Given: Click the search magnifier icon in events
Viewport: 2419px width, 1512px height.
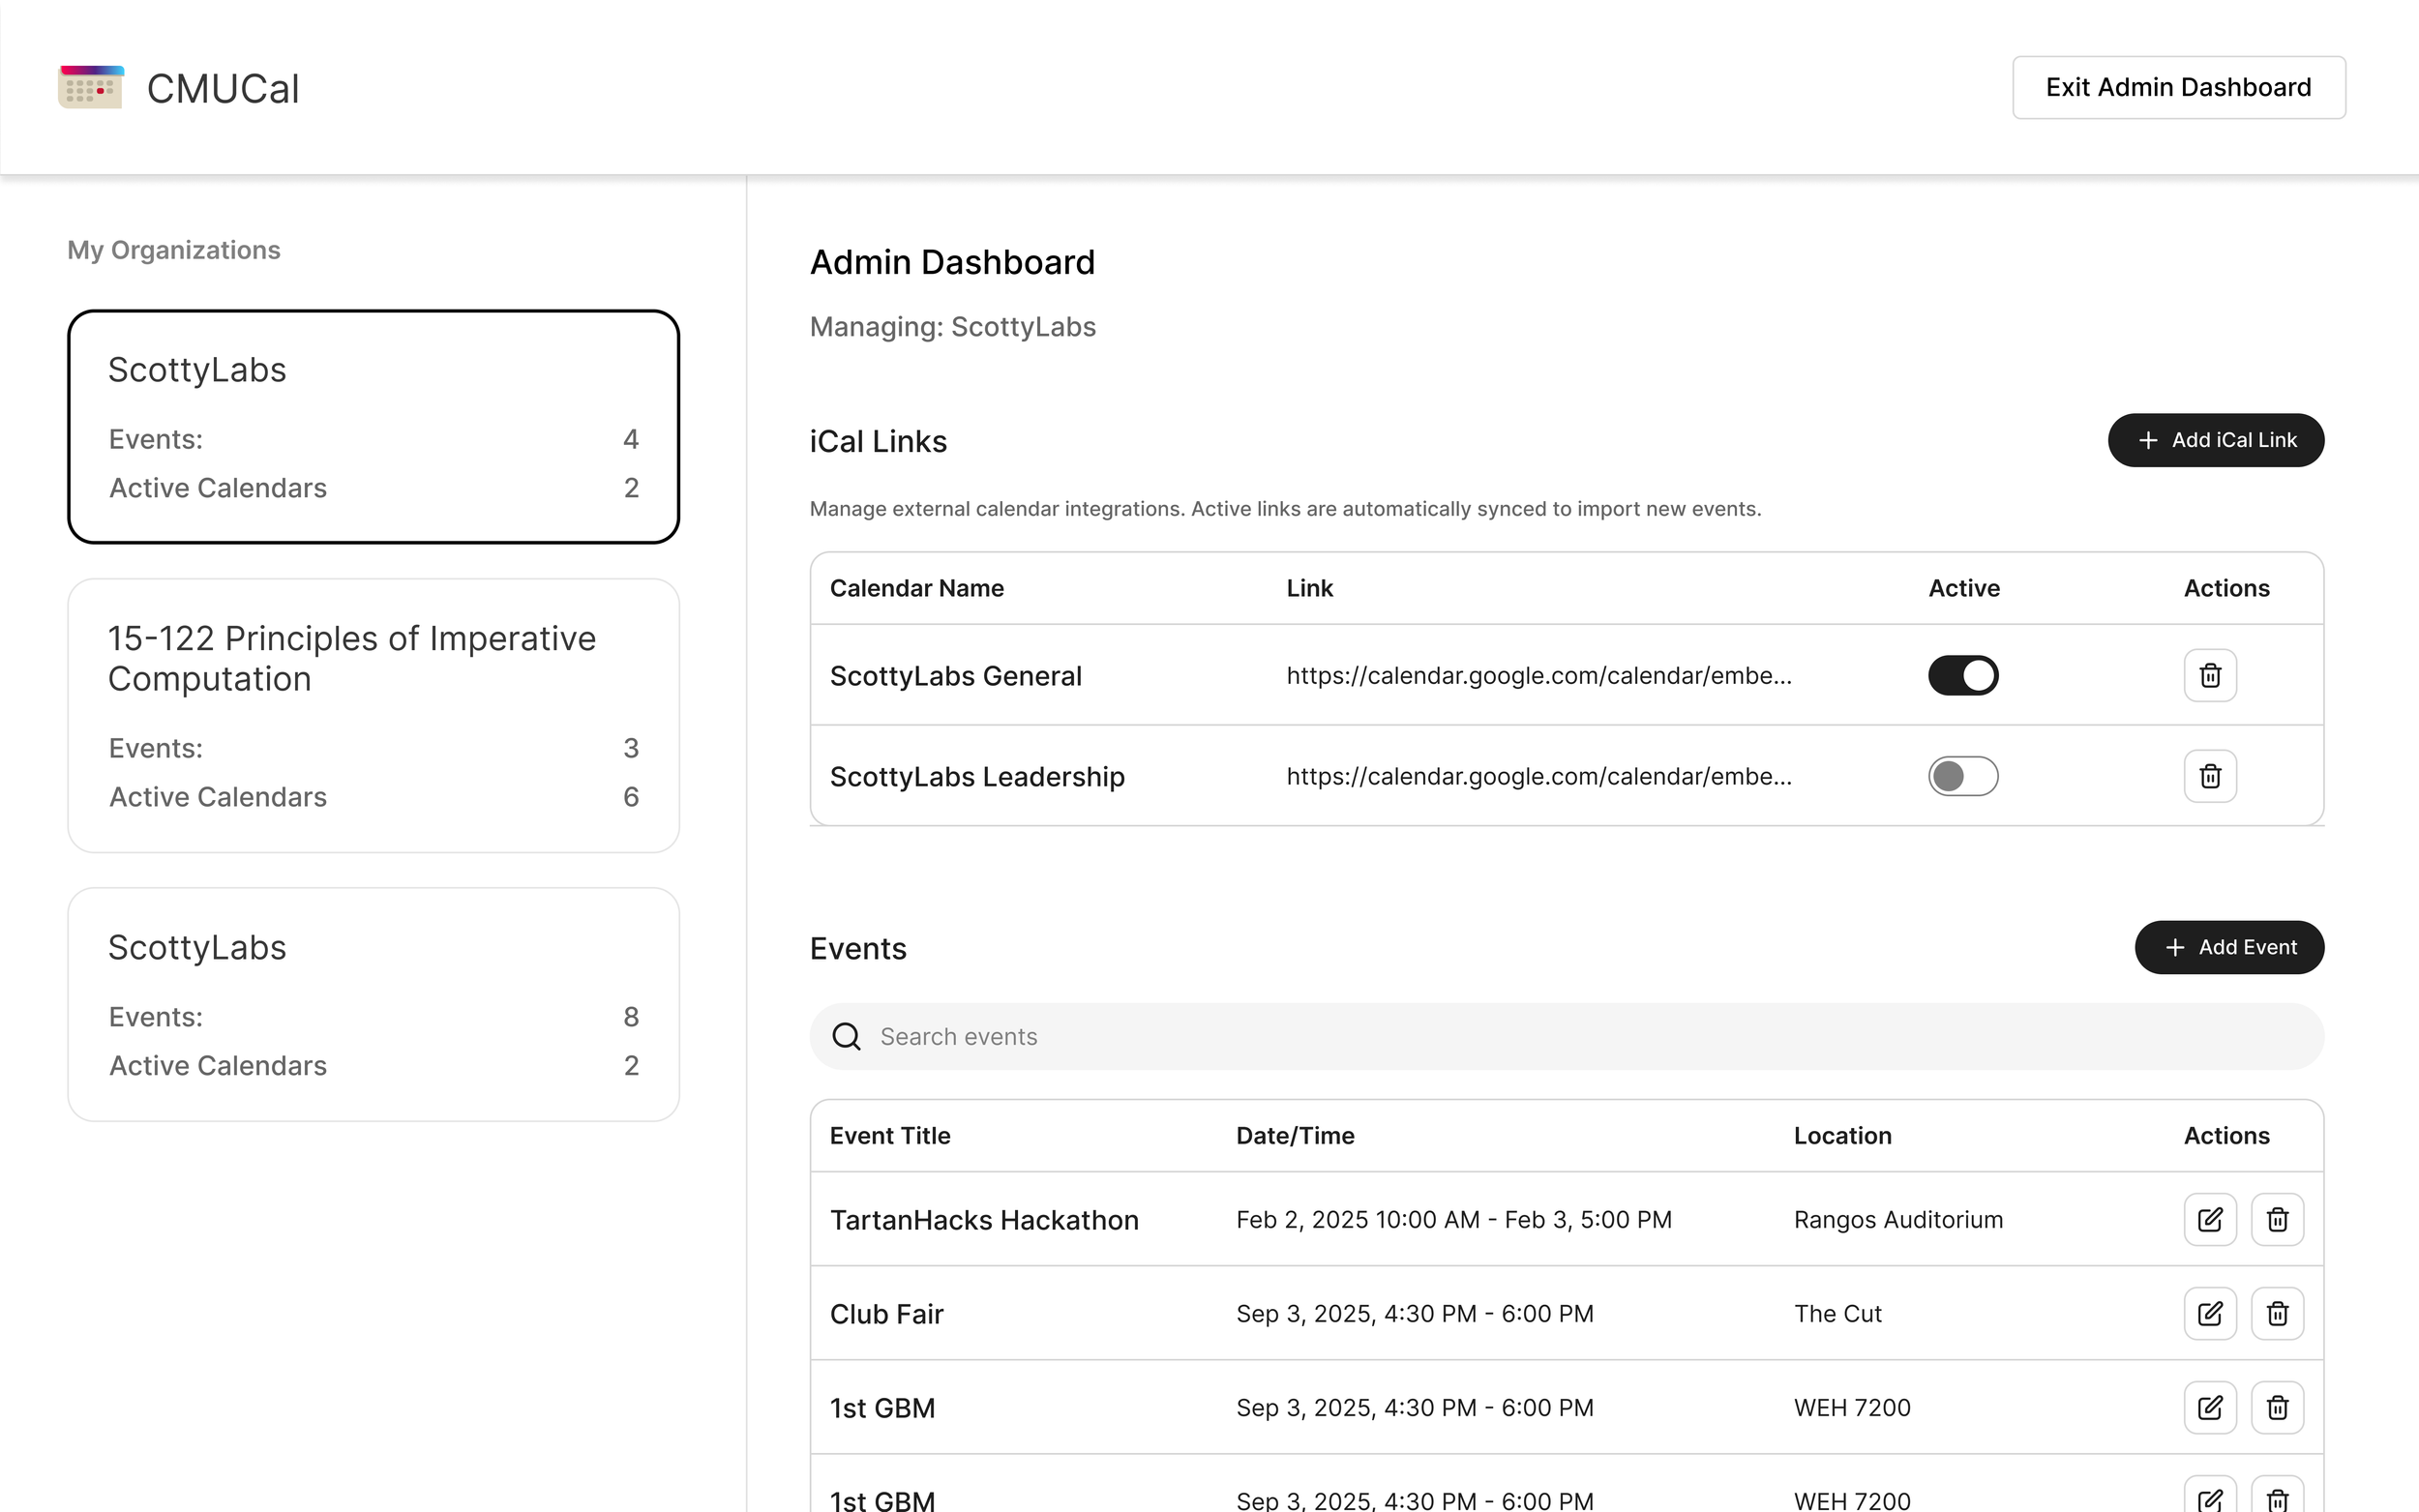Looking at the screenshot, I should point(846,1037).
